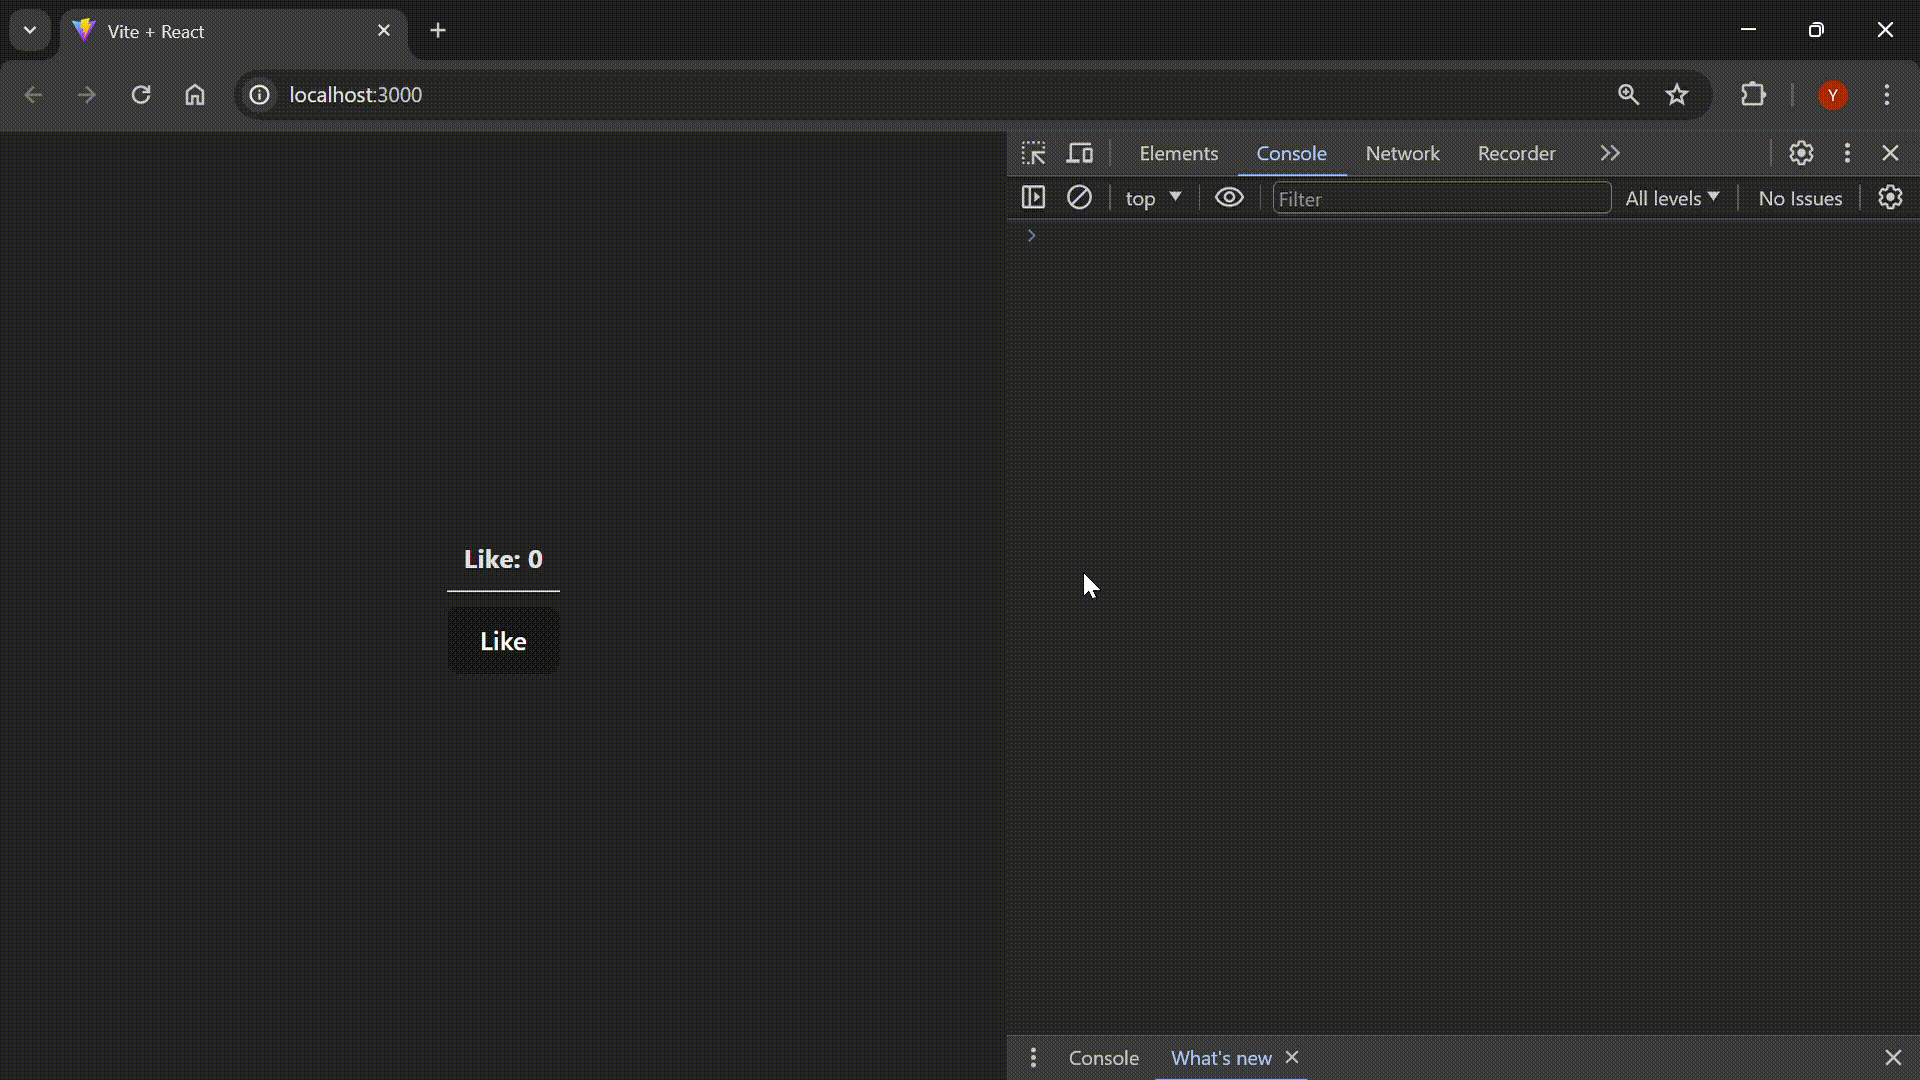Open DevTools settings gear
Screen dimensions: 1920x1080
click(1801, 153)
